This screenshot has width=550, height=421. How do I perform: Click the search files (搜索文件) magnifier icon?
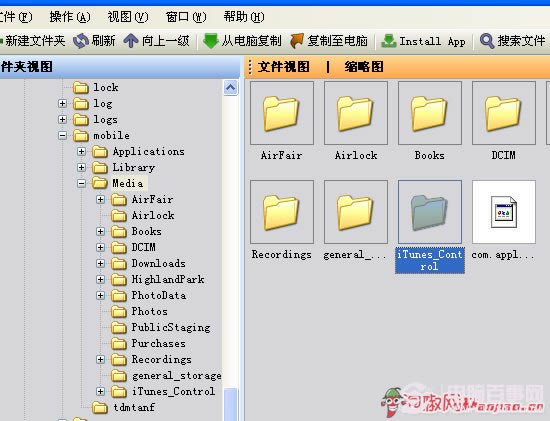(487, 41)
